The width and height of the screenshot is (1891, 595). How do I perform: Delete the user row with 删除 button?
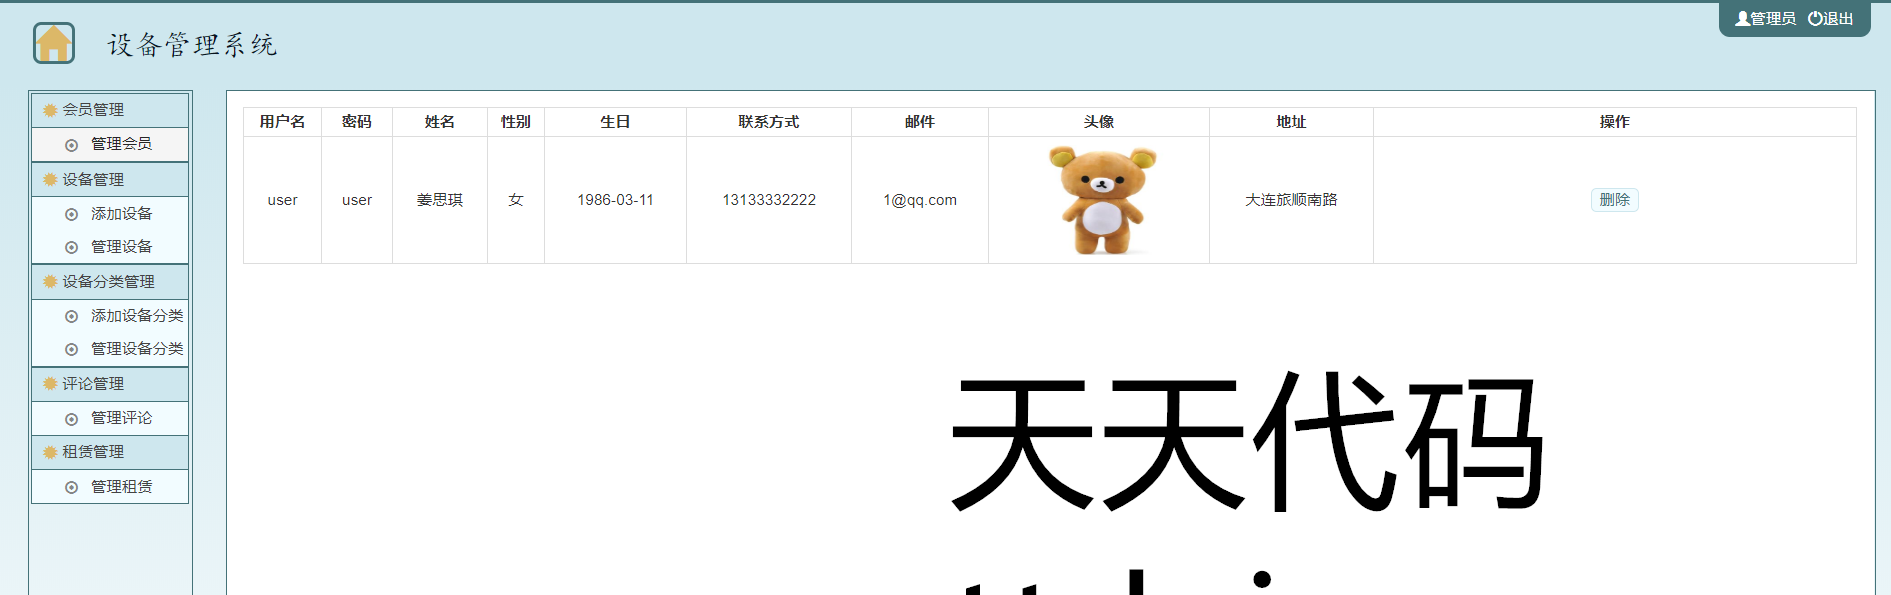pyautogui.click(x=1614, y=200)
